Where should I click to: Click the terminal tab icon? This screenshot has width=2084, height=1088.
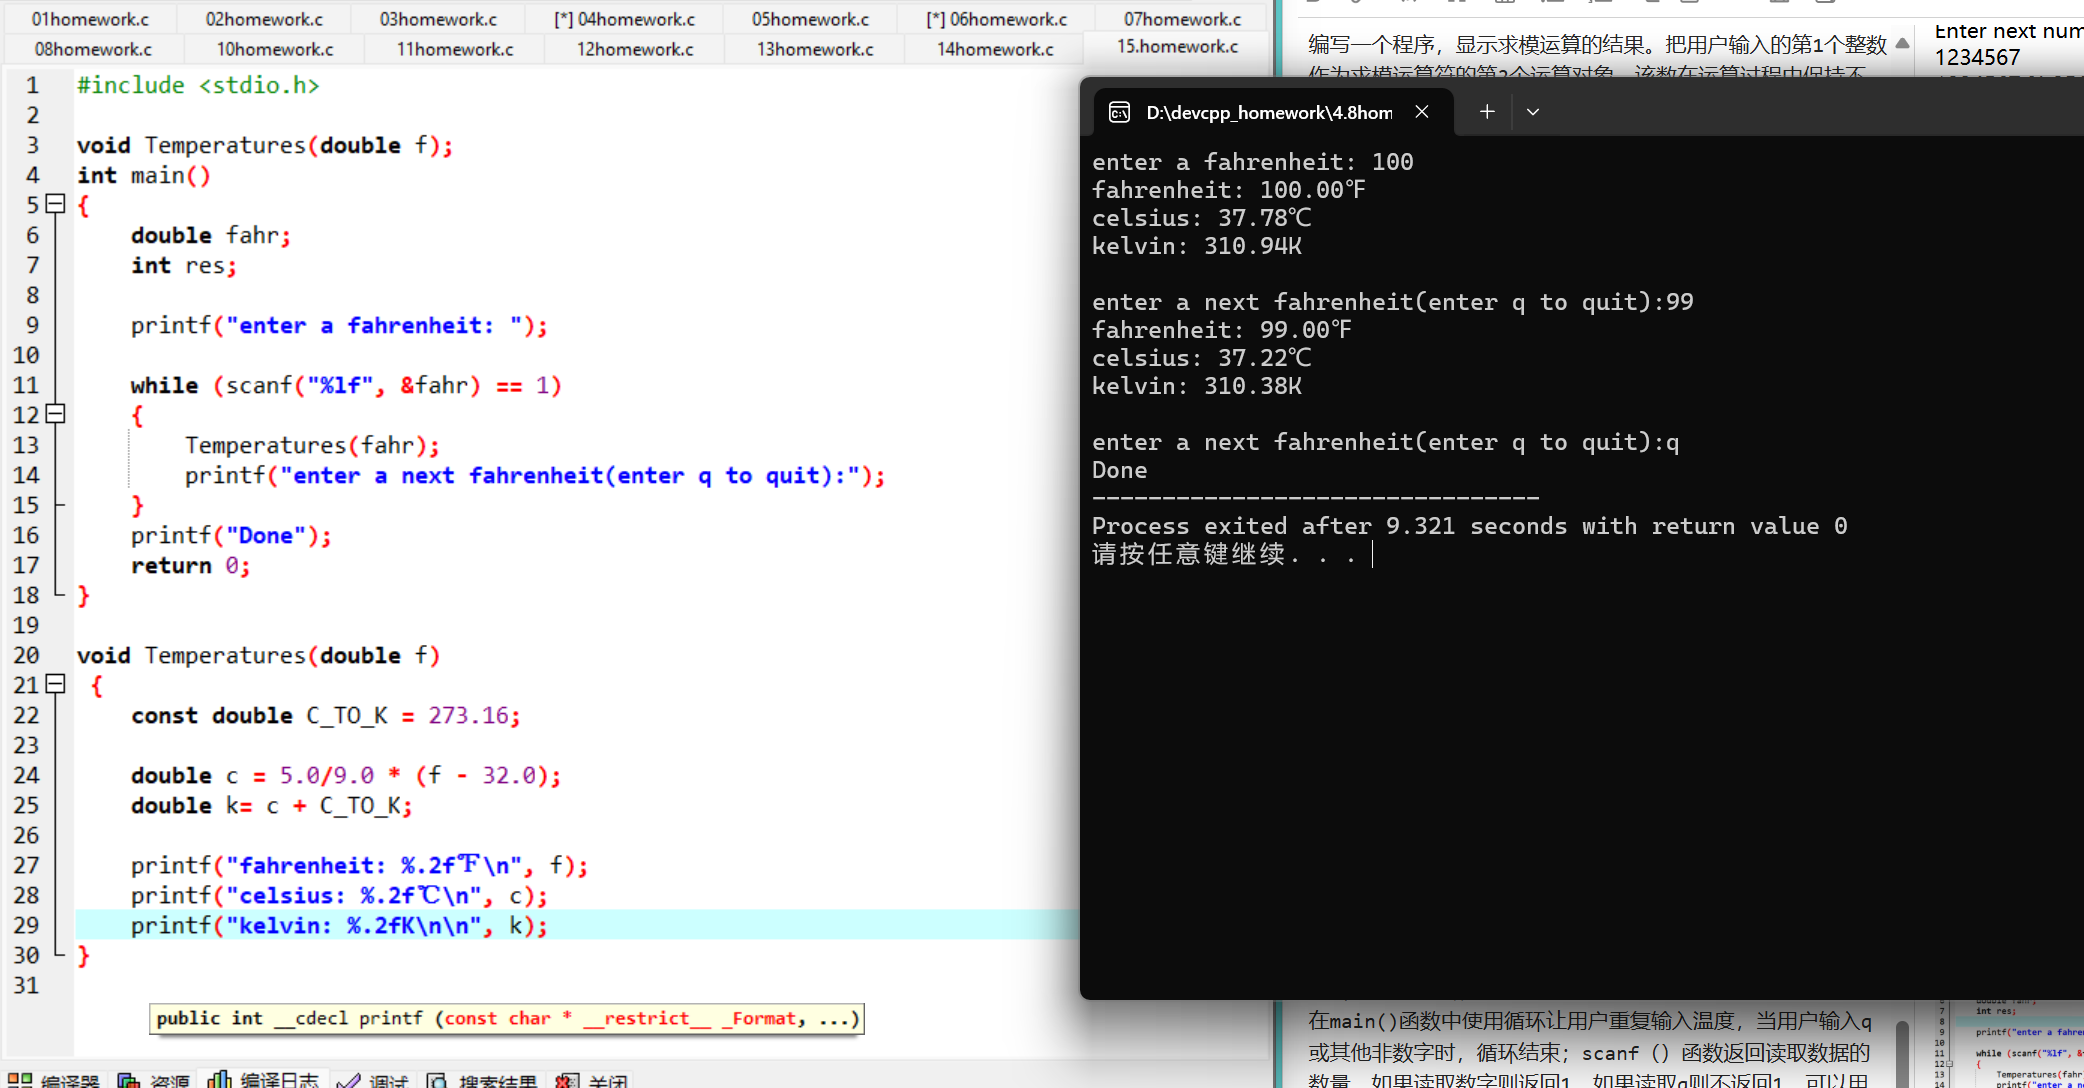point(1119,112)
